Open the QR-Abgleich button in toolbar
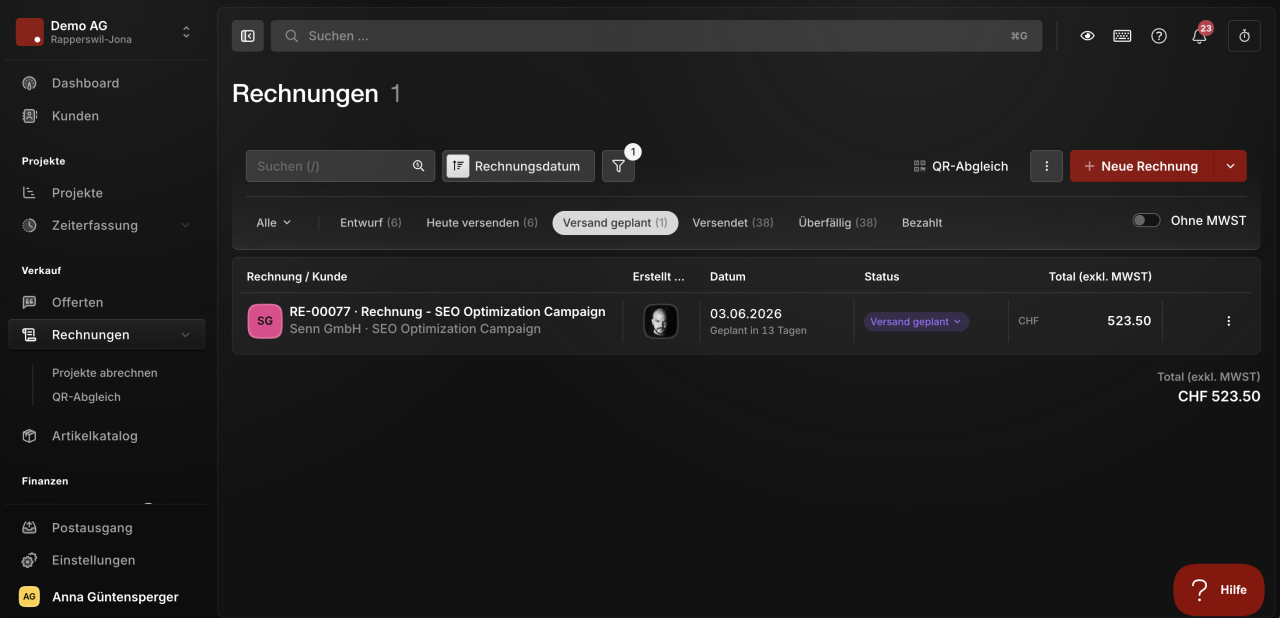The width and height of the screenshot is (1280, 618). pos(961,166)
